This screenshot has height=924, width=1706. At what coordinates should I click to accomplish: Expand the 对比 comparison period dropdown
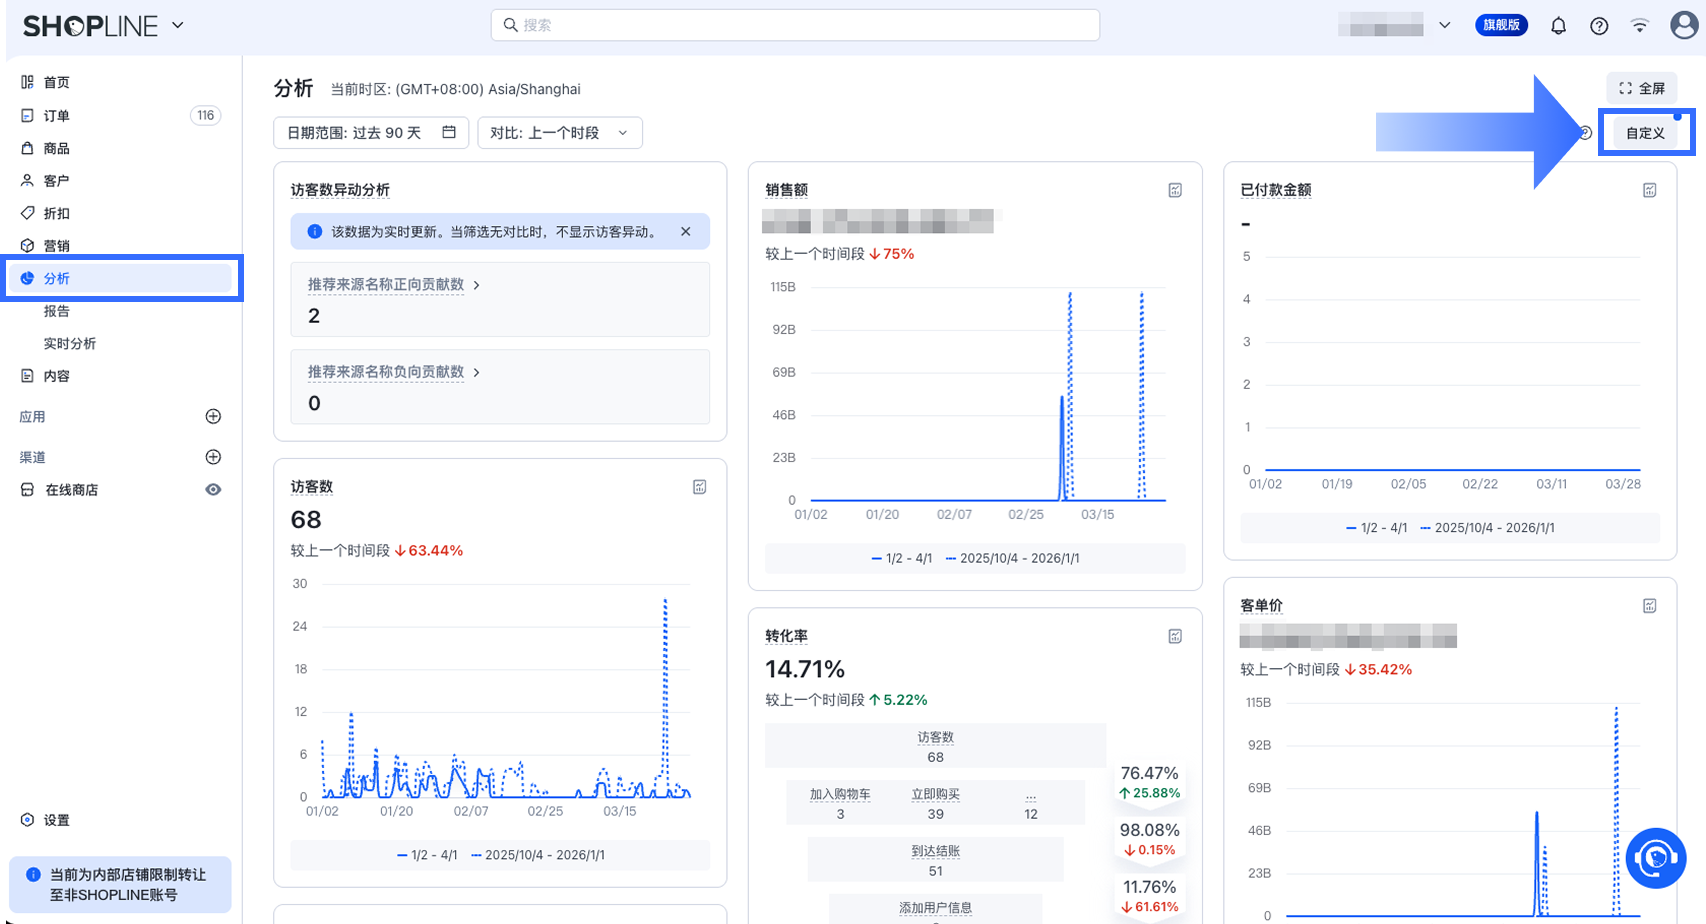(x=559, y=133)
